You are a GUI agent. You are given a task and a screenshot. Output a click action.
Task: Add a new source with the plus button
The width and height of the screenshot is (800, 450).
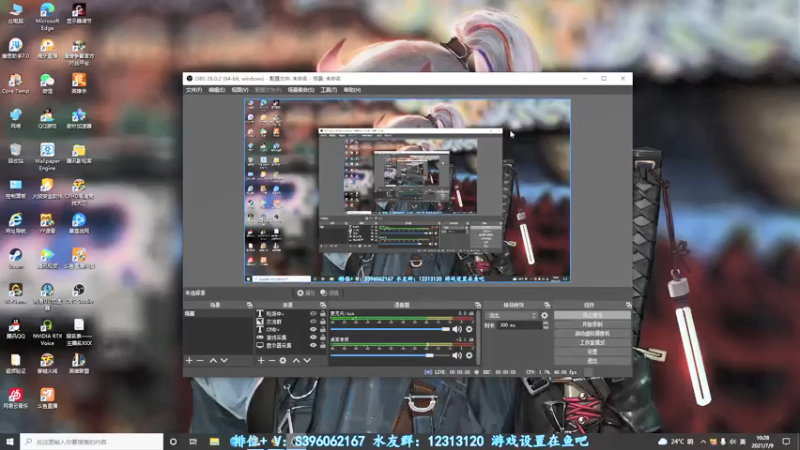[261, 360]
